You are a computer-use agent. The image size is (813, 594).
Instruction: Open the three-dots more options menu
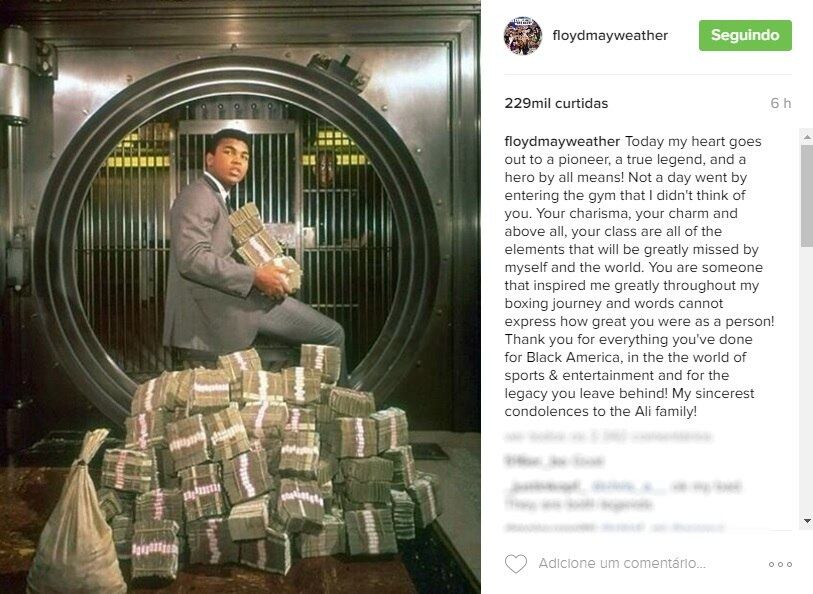tap(780, 564)
